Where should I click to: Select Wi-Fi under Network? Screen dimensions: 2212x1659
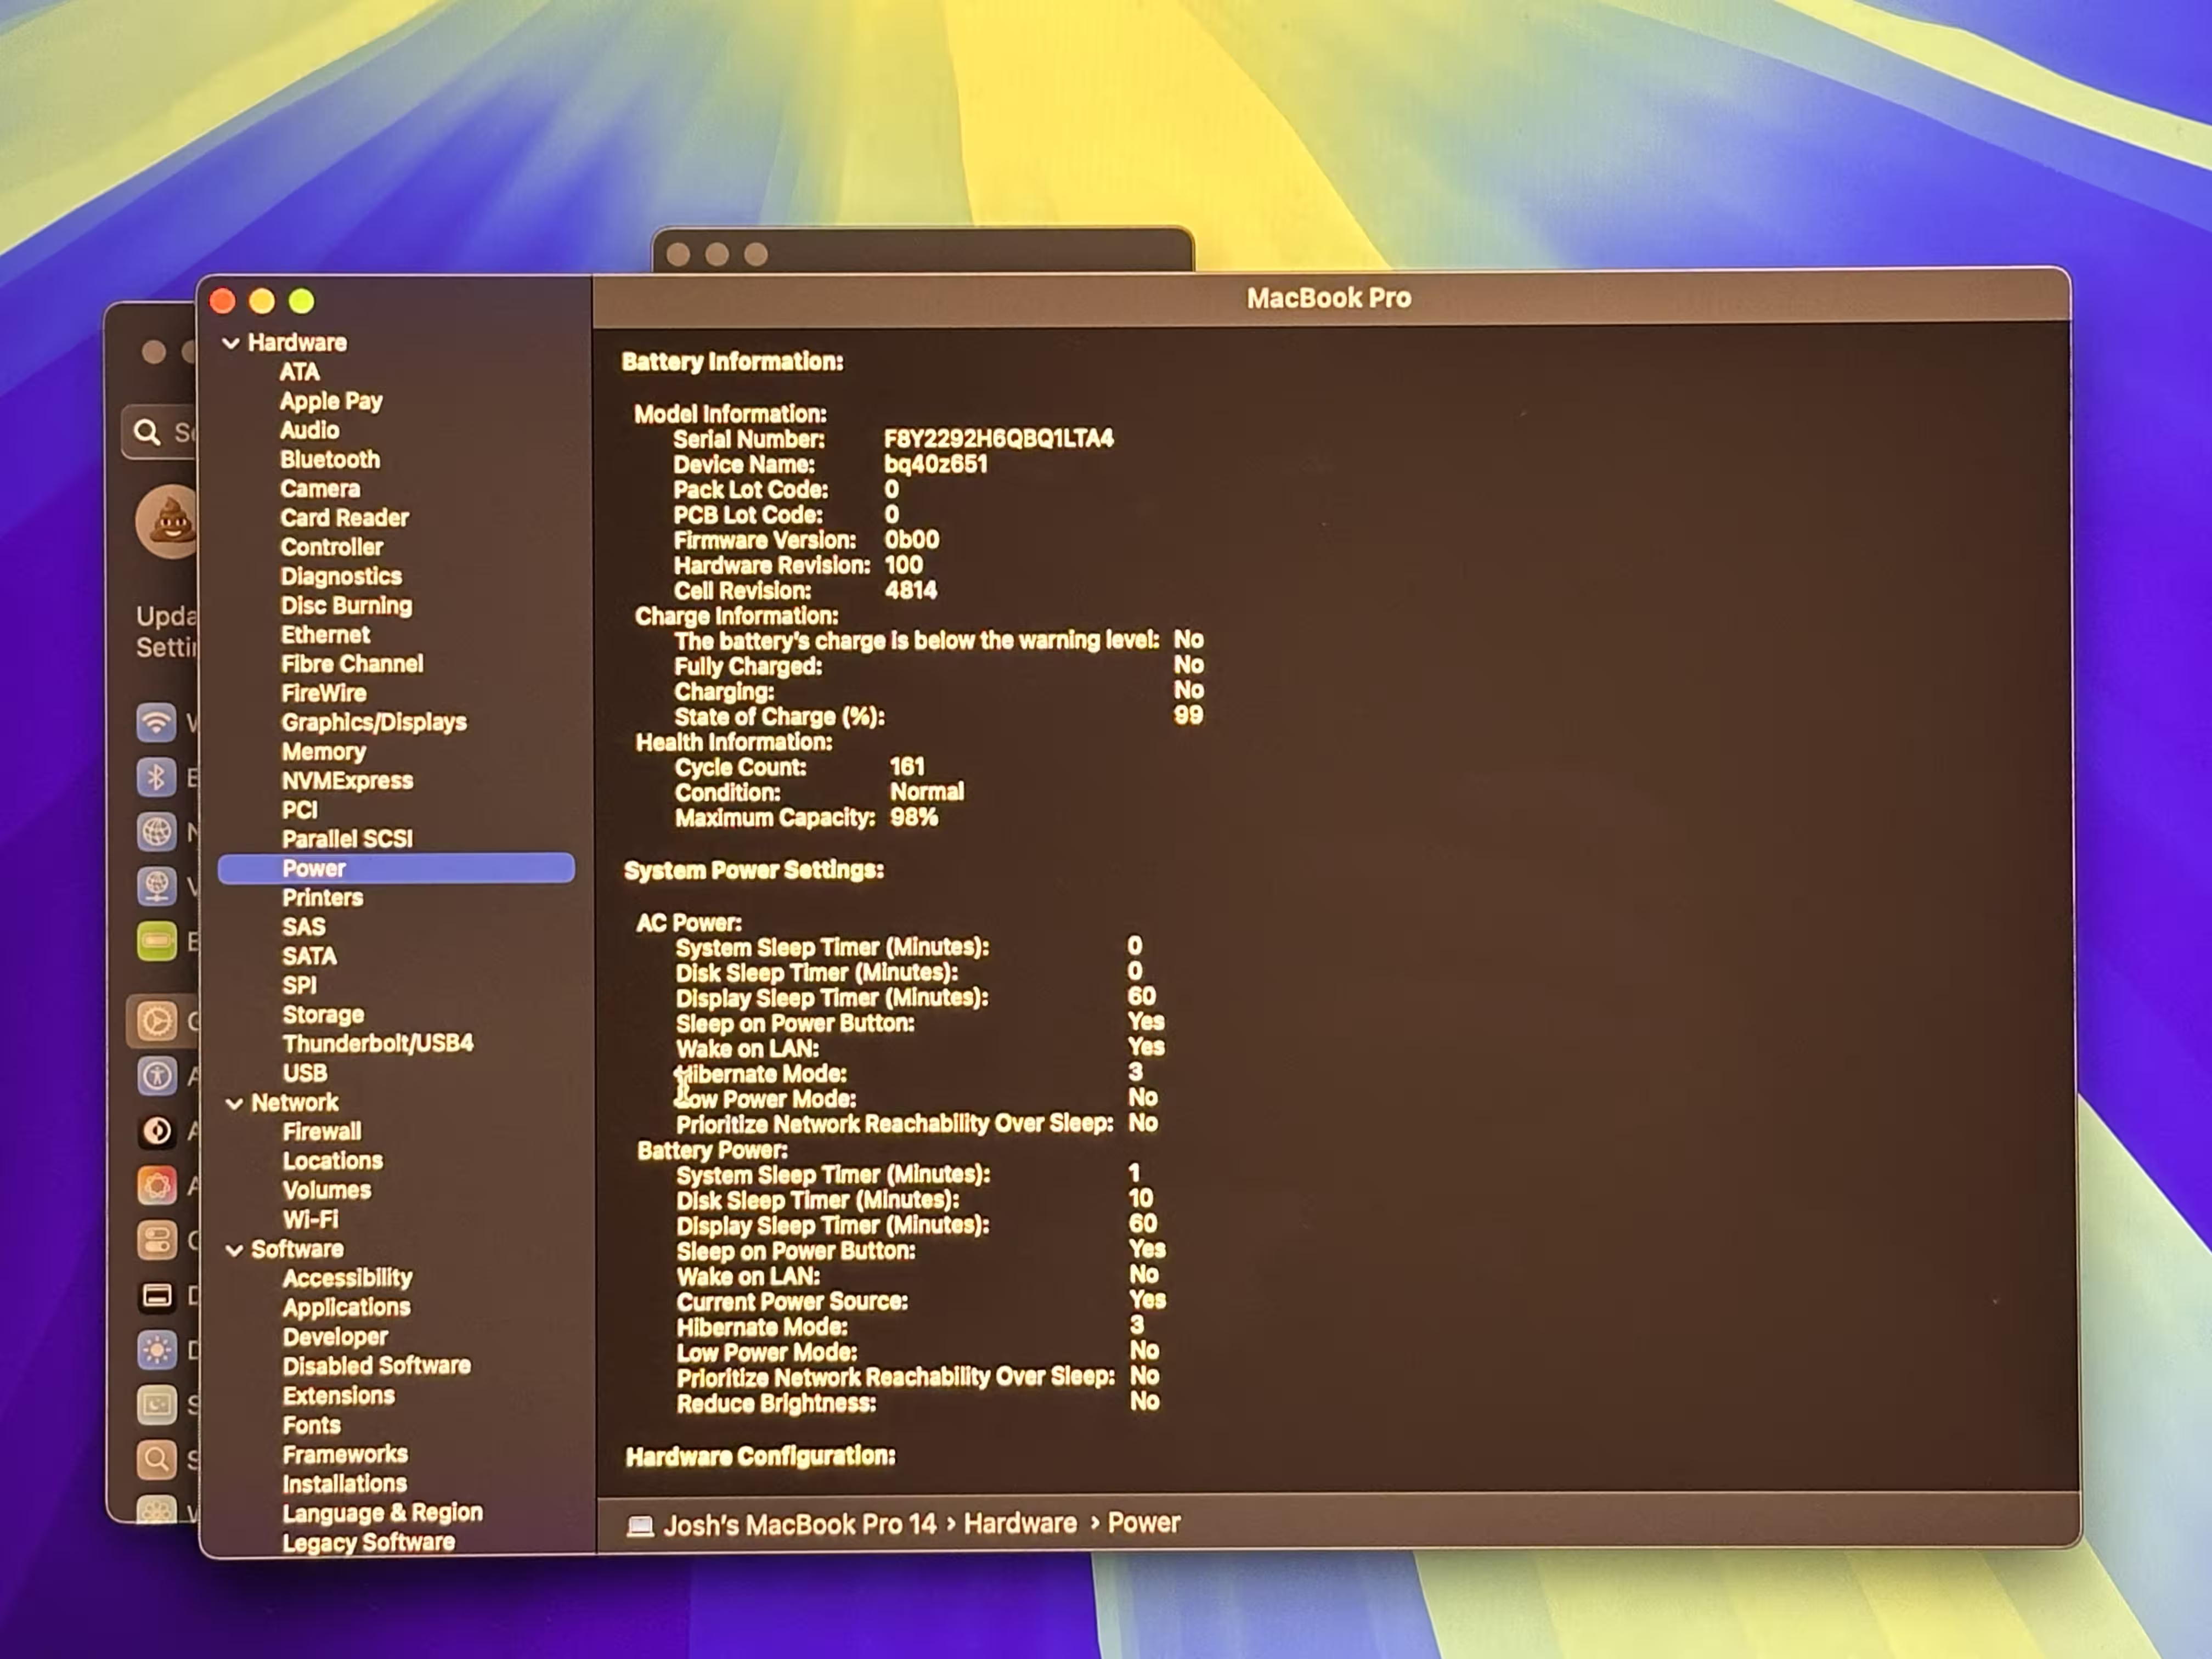pyautogui.click(x=311, y=1220)
